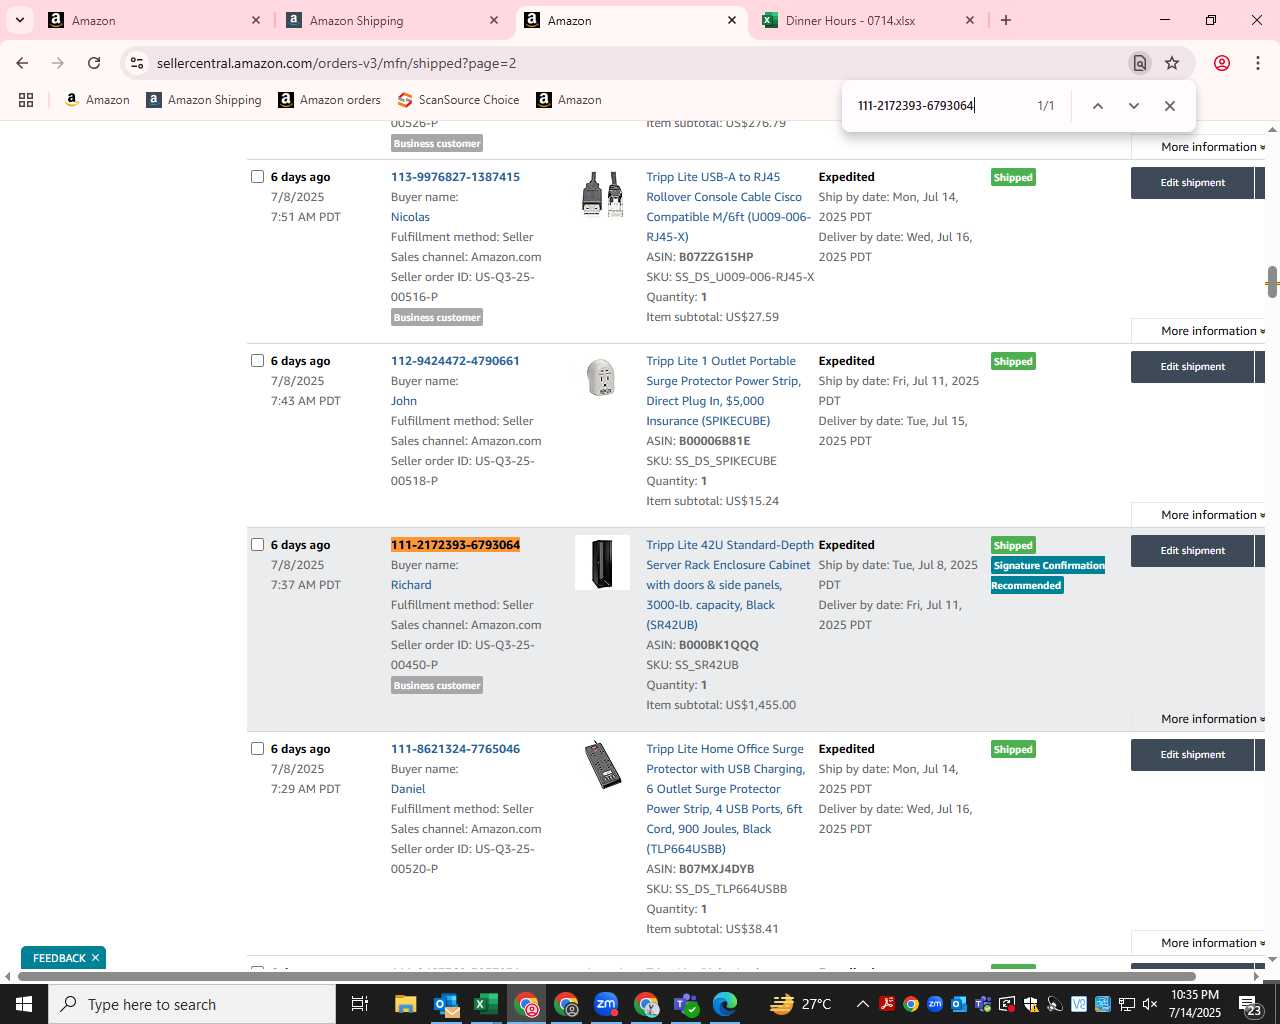1280x1024 pixels.
Task: Close the find-in-page bar
Action: tap(1169, 106)
